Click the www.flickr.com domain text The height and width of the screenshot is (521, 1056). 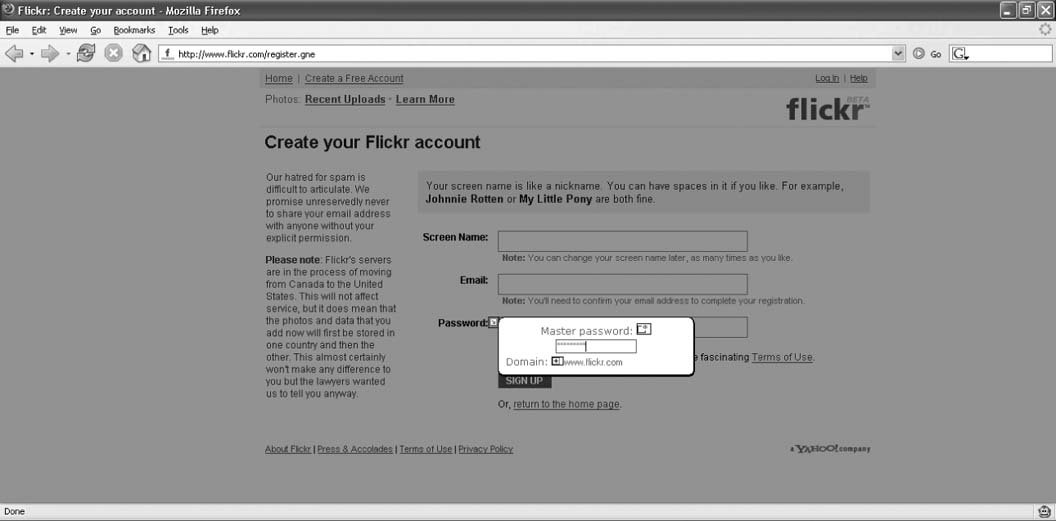click(x=593, y=362)
